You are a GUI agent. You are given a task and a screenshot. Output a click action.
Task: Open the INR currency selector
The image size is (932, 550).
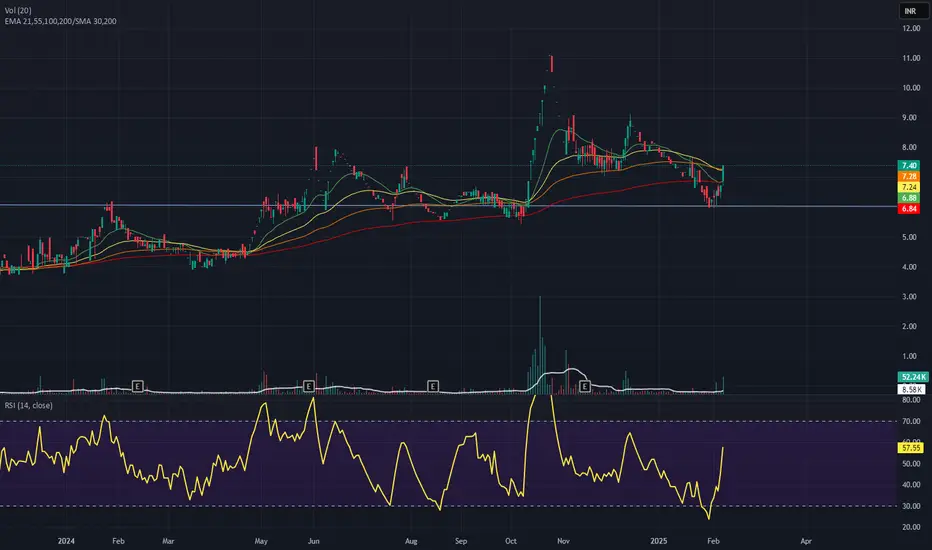[913, 11]
